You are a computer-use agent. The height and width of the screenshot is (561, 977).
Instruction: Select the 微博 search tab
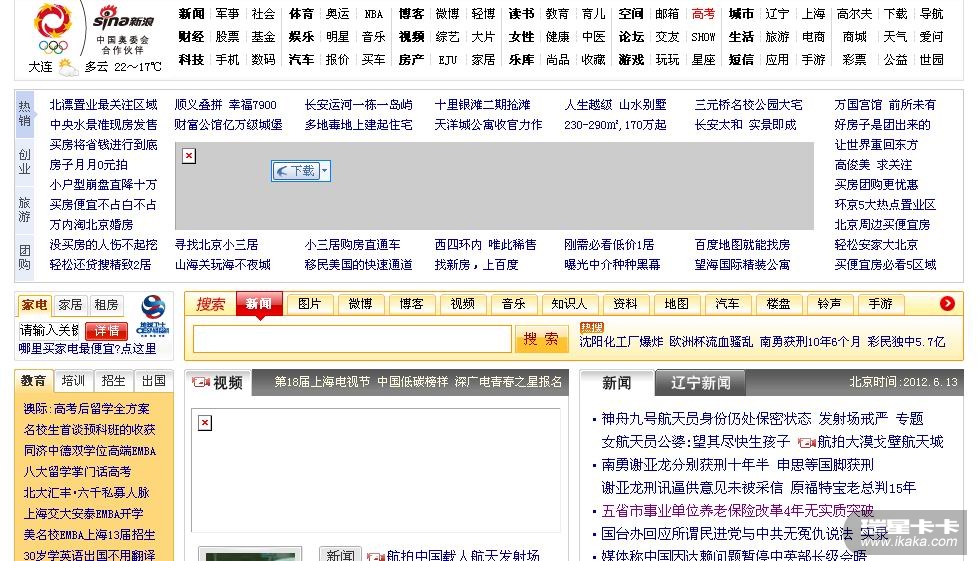[x=360, y=304]
